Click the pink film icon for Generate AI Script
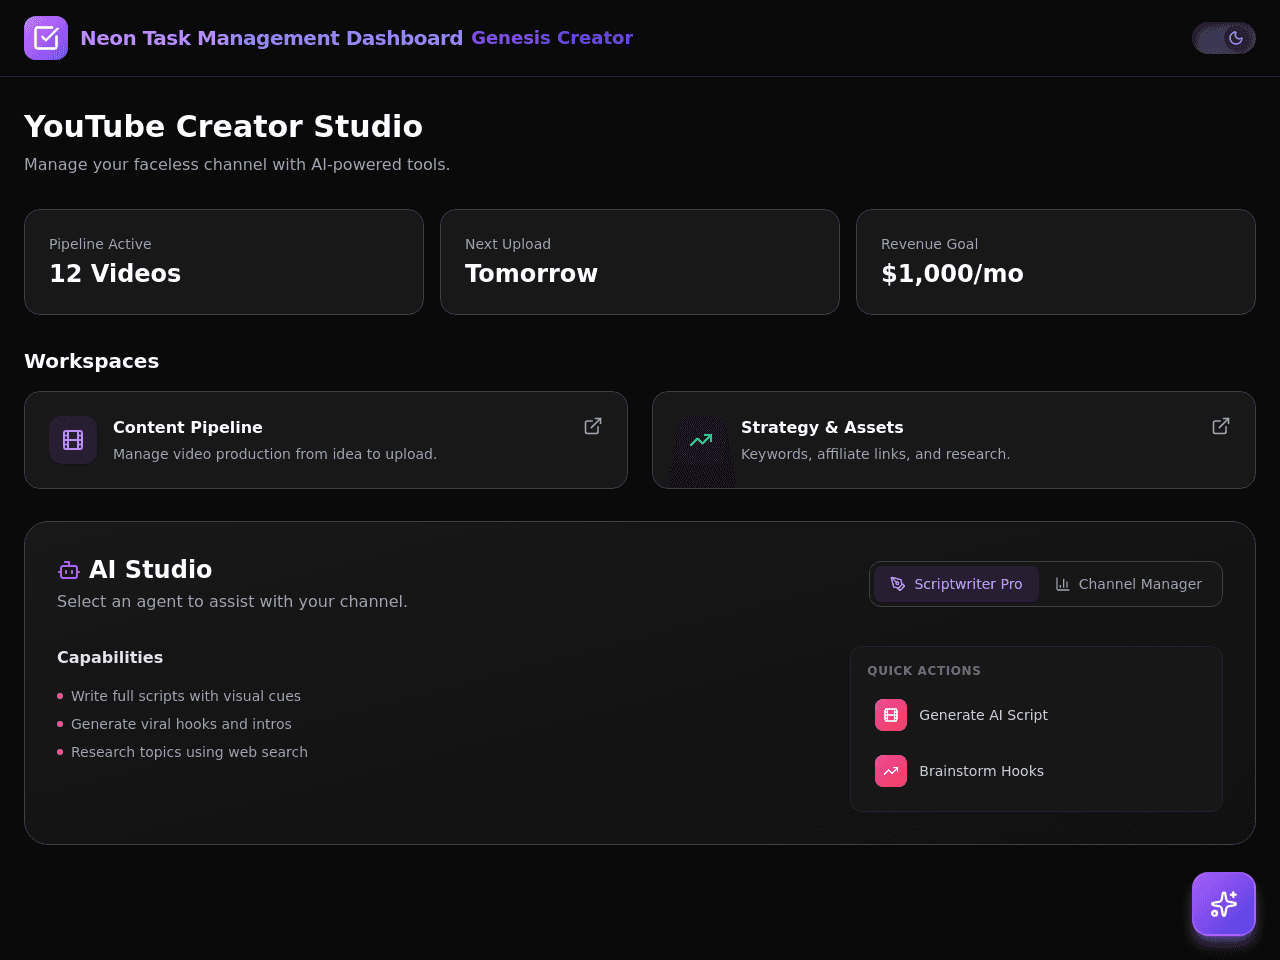Image resolution: width=1280 pixels, height=960 pixels. click(891, 715)
